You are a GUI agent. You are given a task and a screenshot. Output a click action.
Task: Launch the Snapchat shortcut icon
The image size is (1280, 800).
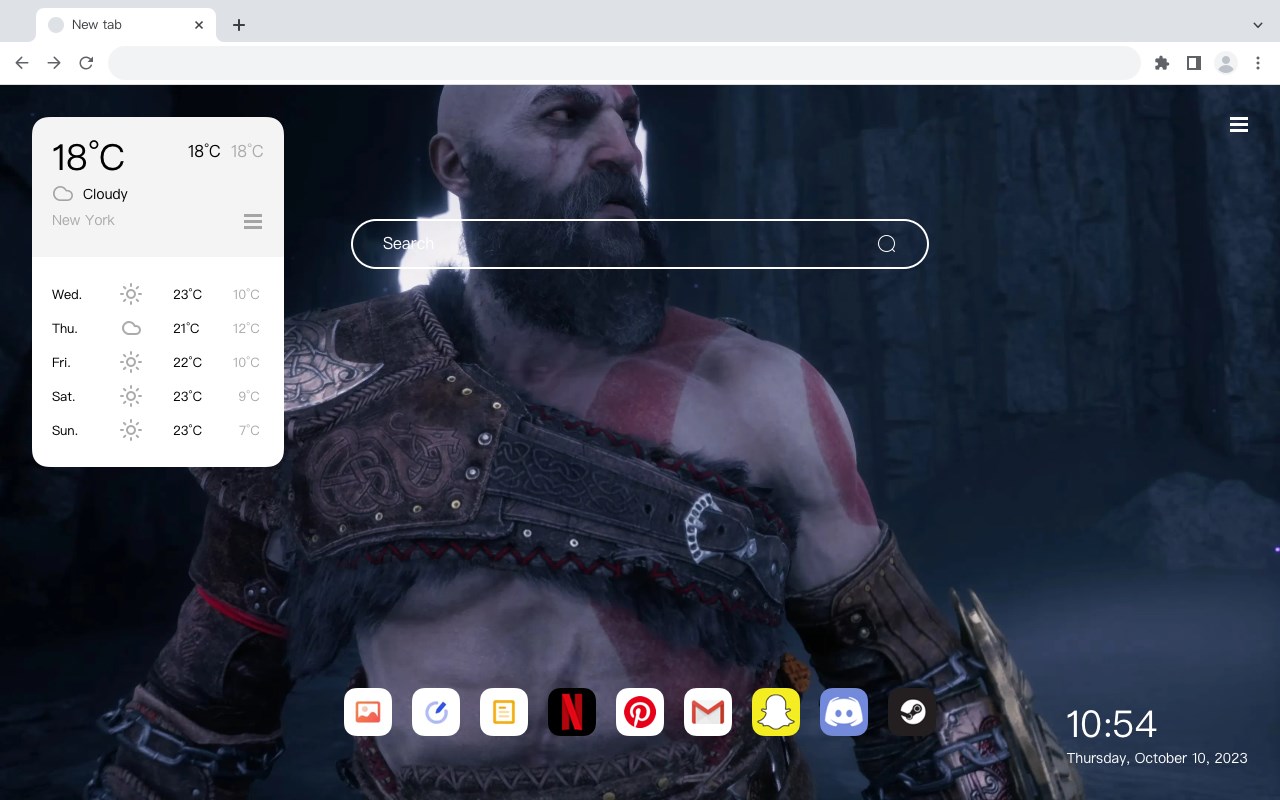pyautogui.click(x=776, y=712)
